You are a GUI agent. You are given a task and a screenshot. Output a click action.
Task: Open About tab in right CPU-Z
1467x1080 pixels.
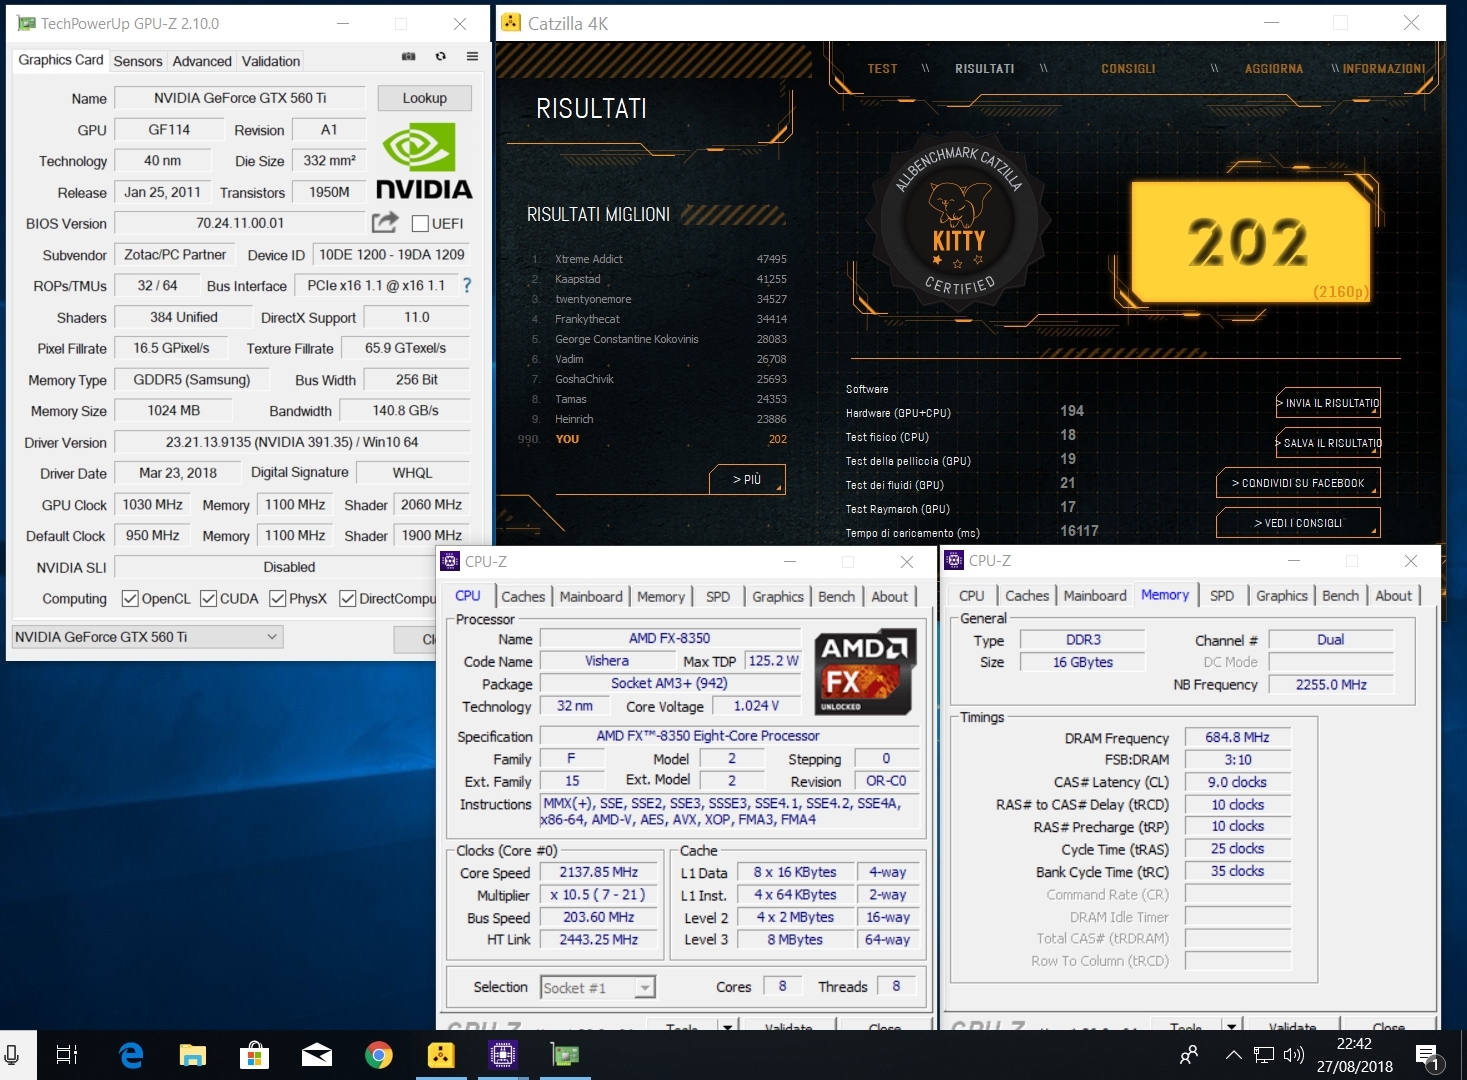[1394, 595]
